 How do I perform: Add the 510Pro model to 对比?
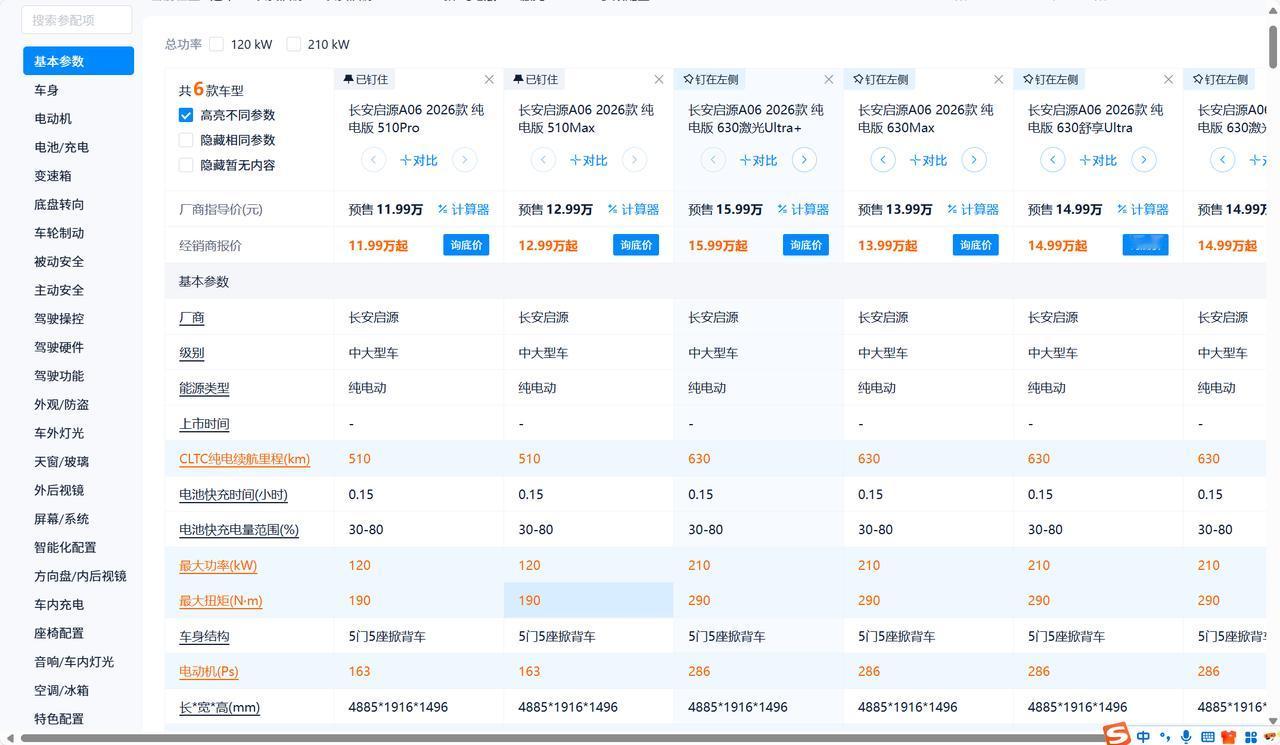coord(419,160)
